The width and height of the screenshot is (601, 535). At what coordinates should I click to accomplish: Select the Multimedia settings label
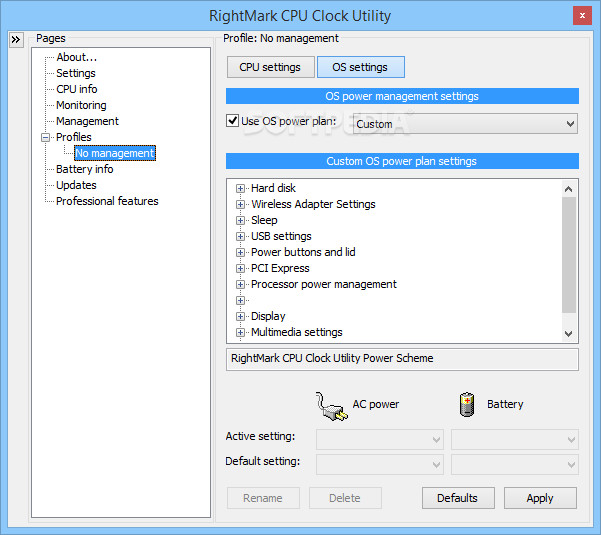click(297, 332)
